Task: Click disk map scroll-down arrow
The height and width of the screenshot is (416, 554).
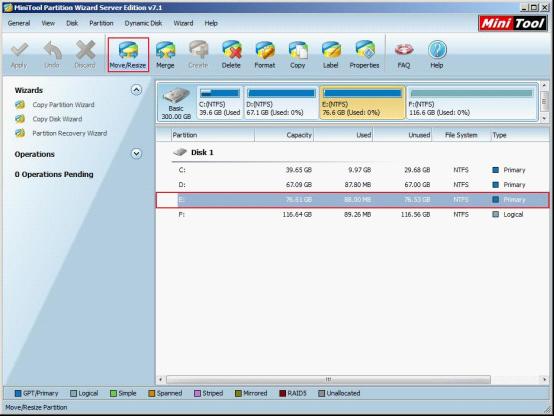Action: (544, 118)
